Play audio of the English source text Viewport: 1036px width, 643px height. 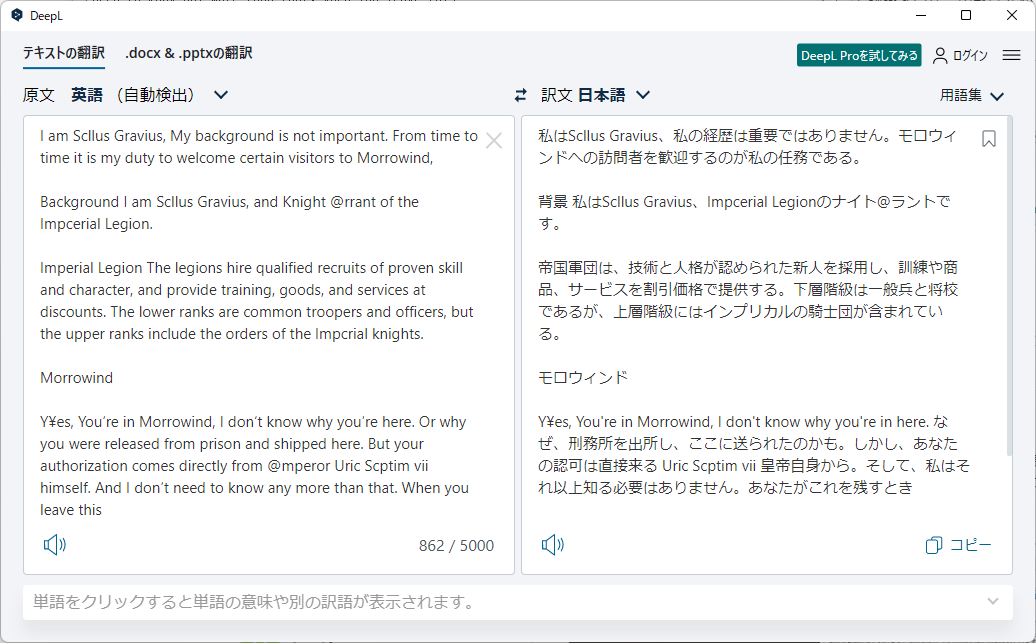point(56,544)
